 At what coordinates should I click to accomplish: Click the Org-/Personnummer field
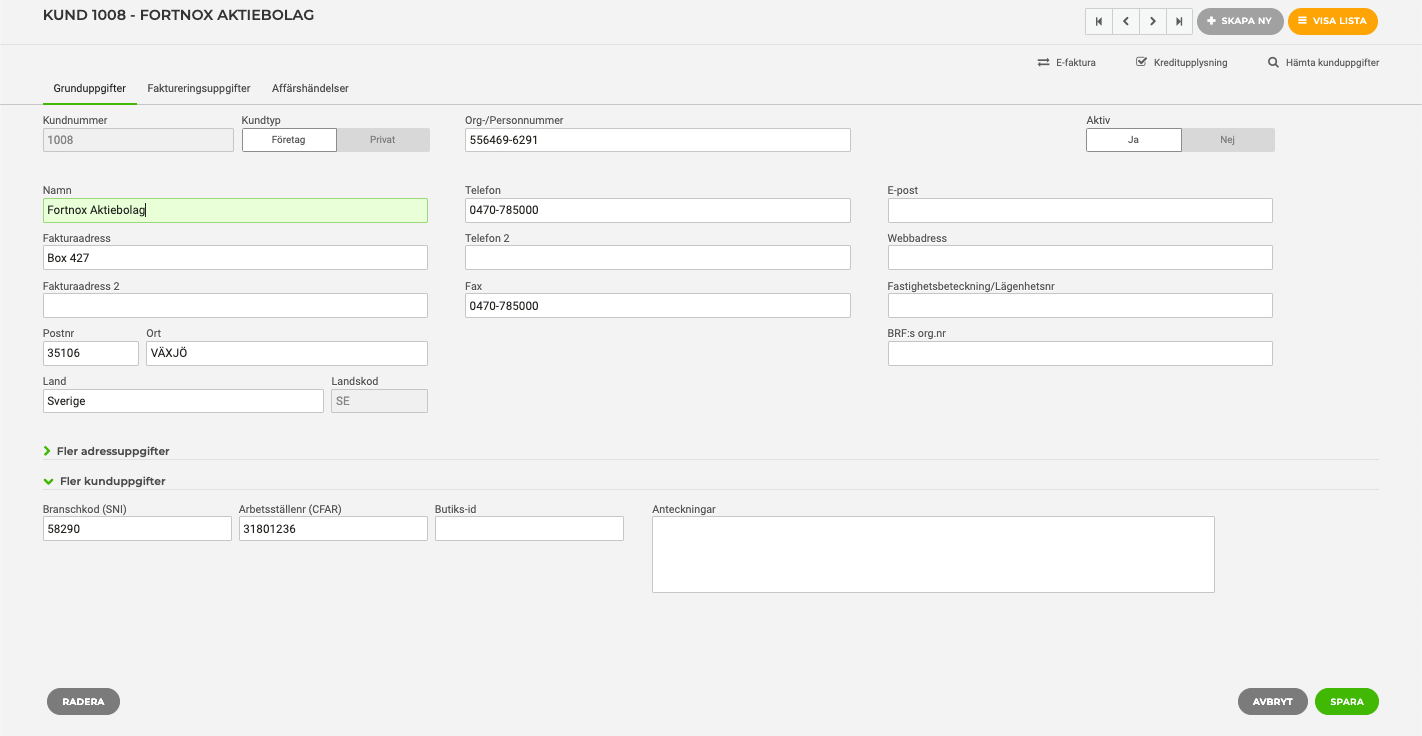pos(658,140)
